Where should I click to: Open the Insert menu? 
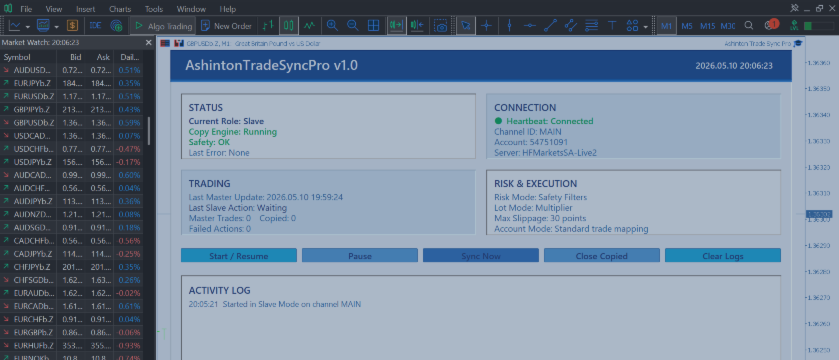pyautogui.click(x=86, y=9)
